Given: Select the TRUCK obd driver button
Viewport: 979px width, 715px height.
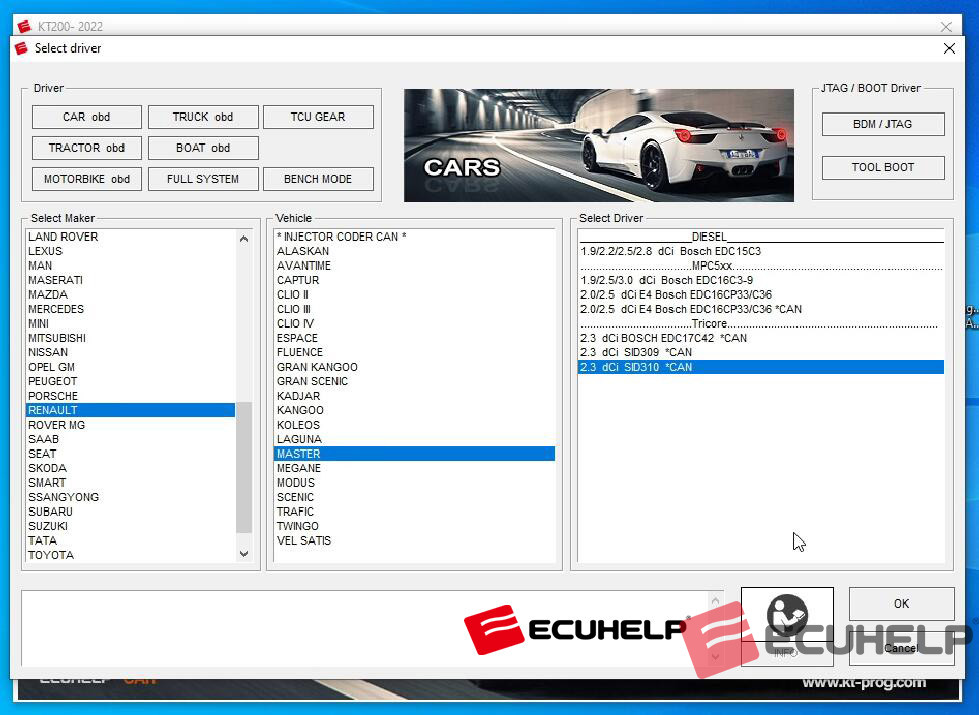Looking at the screenshot, I should pyautogui.click(x=203, y=117).
